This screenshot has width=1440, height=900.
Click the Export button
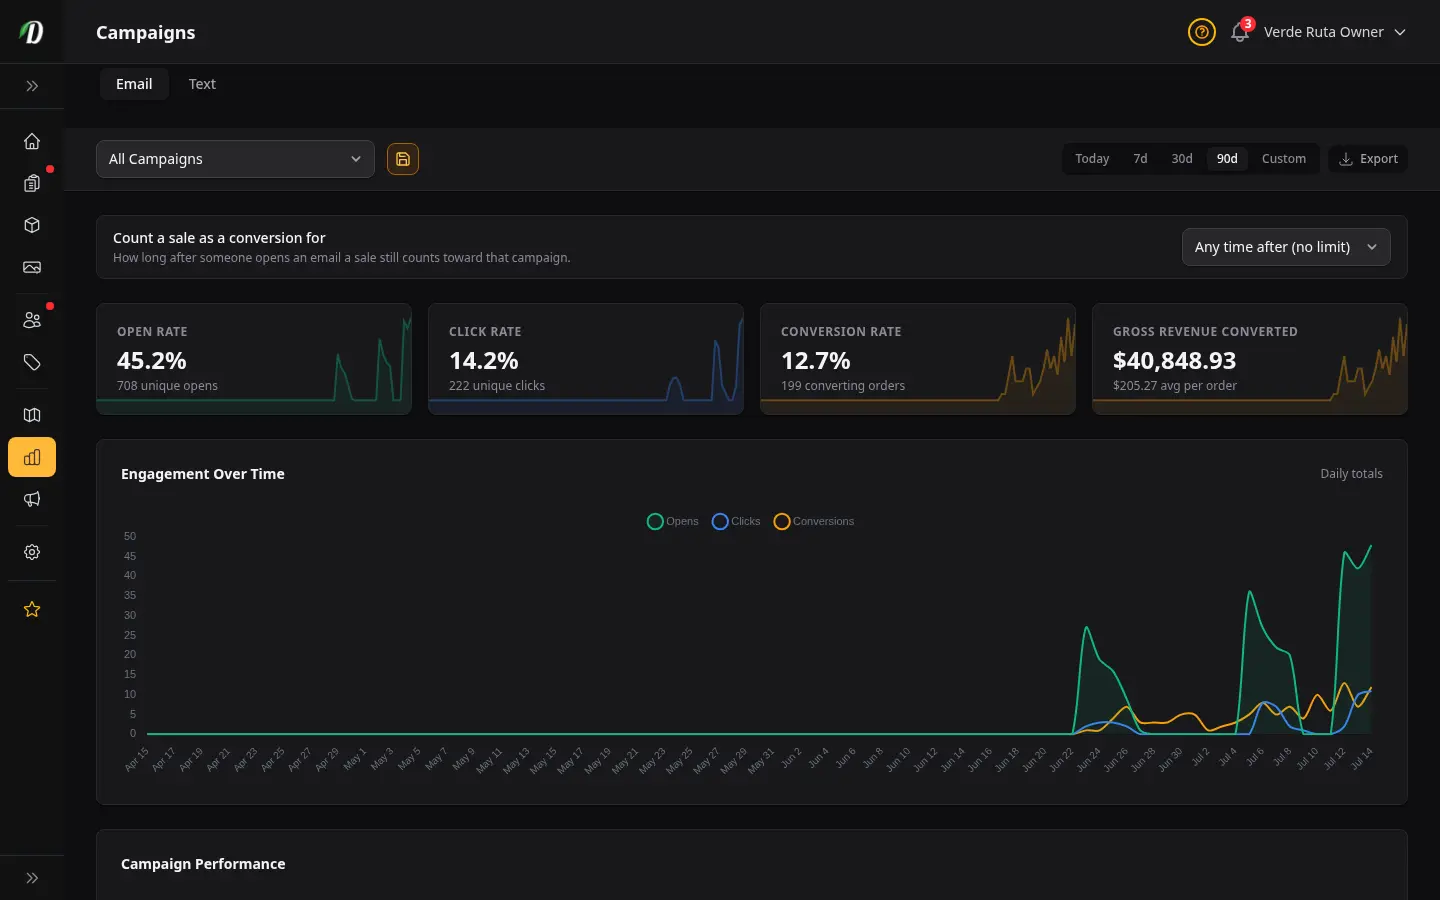click(1368, 159)
